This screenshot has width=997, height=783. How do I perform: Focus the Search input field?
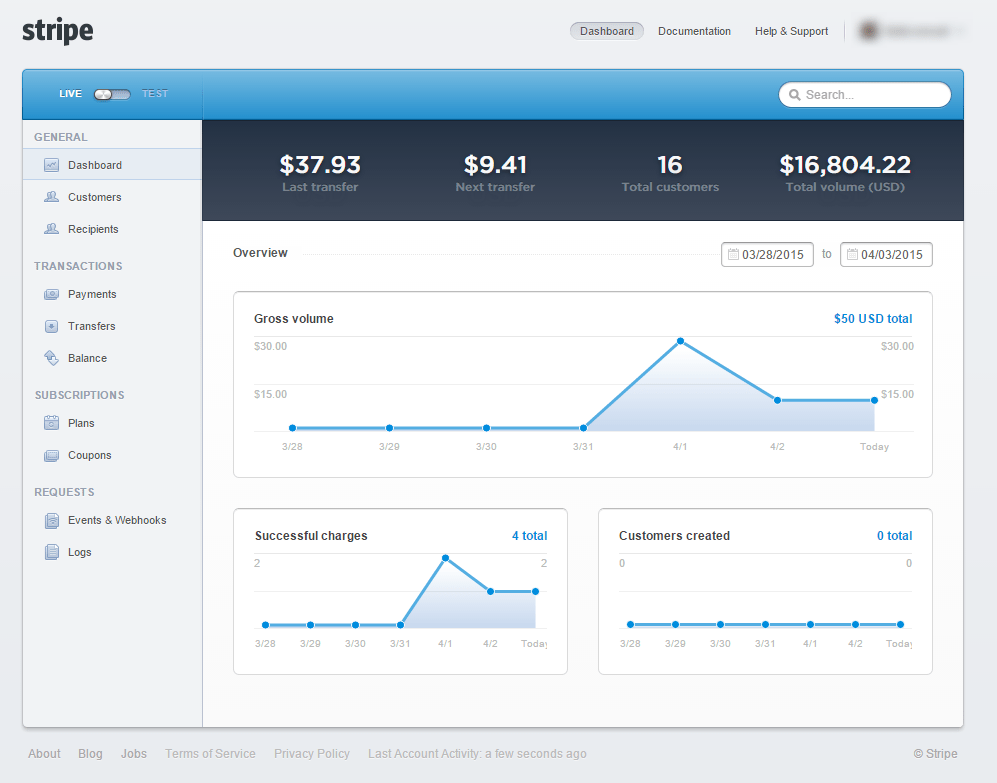(x=865, y=95)
